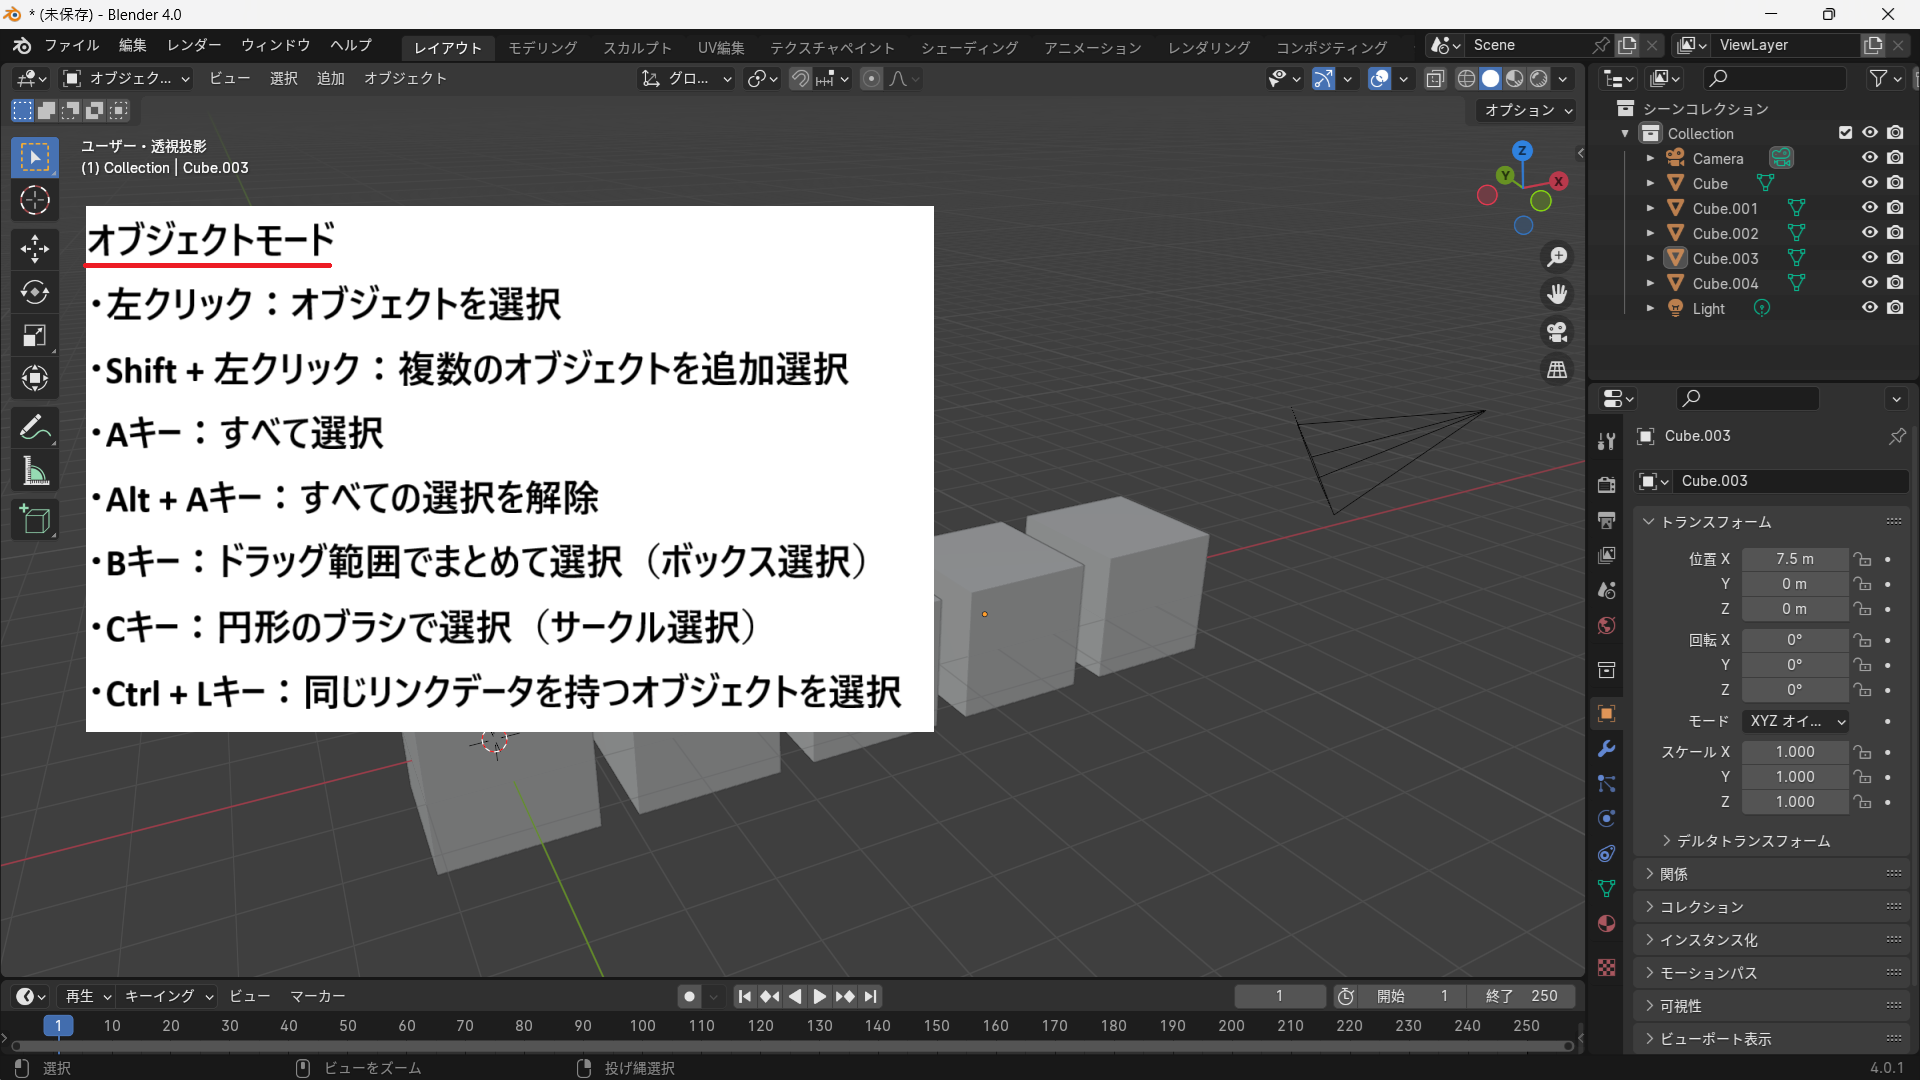Open the Modifiers wrench properties tab

coord(1607,748)
